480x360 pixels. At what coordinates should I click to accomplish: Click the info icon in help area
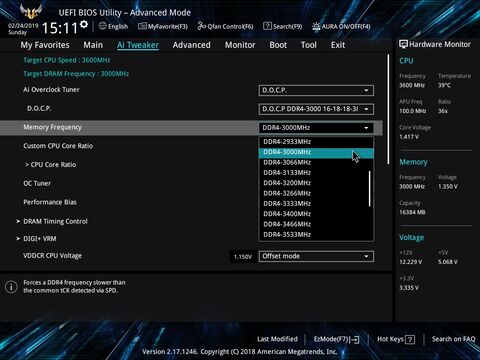[x=11, y=287]
